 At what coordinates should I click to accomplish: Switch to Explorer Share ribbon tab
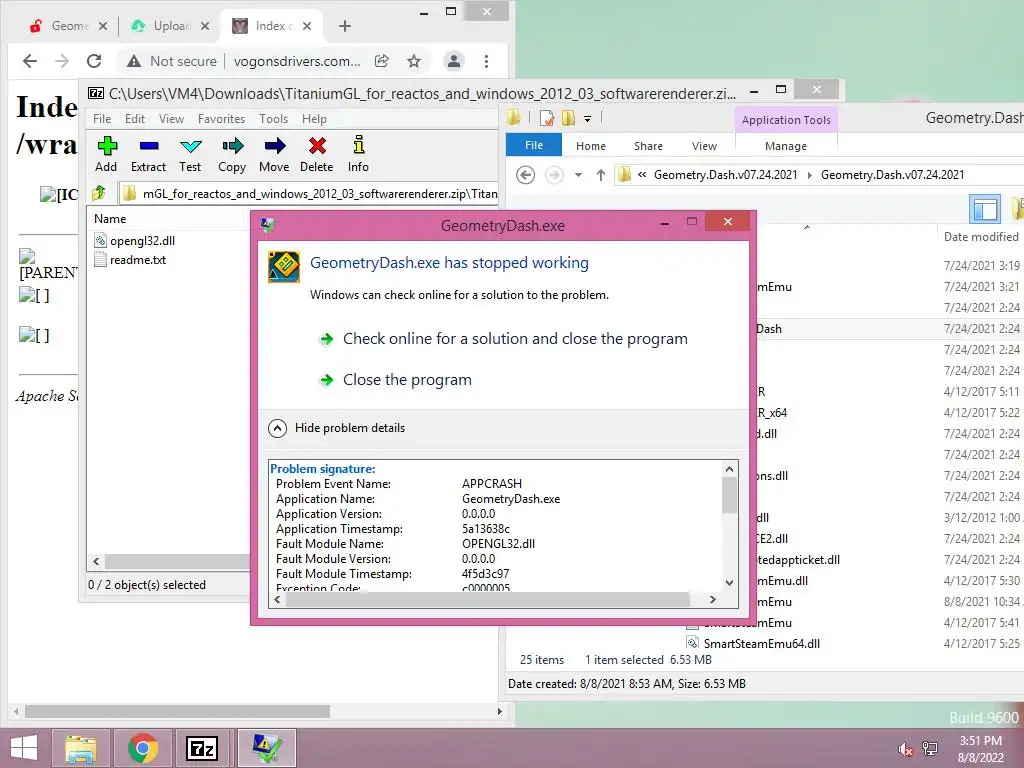click(x=648, y=146)
